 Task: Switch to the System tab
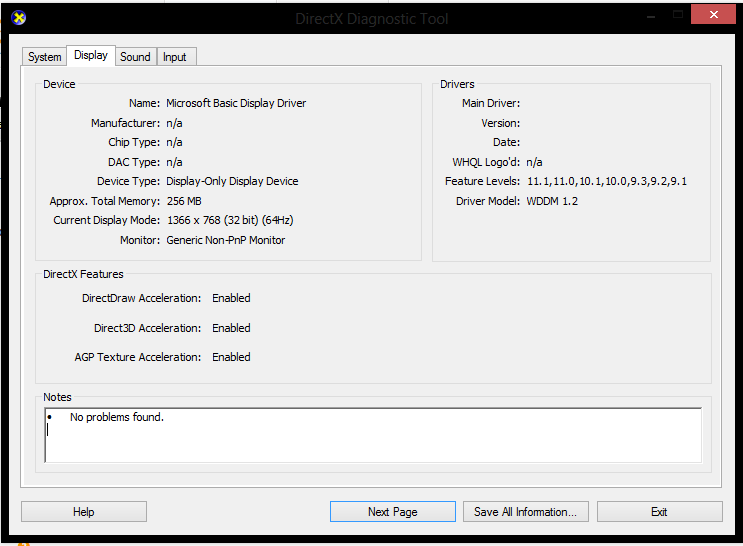[45, 57]
